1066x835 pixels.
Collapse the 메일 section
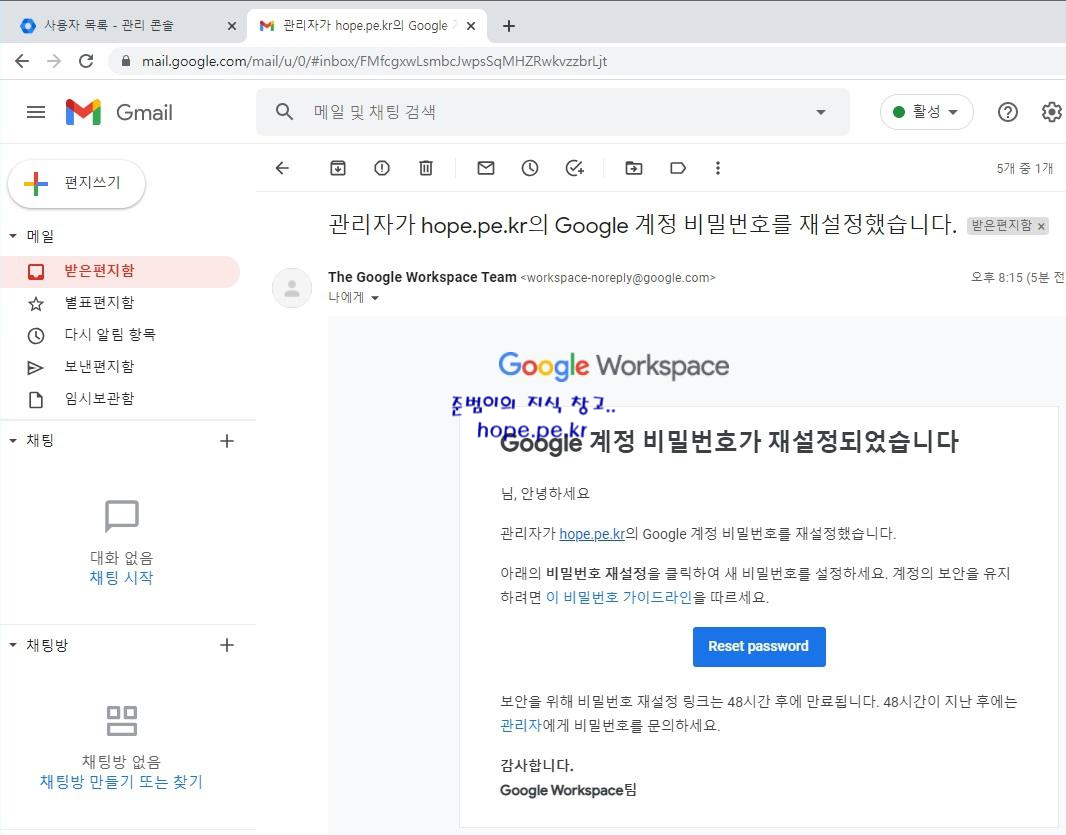pos(13,236)
